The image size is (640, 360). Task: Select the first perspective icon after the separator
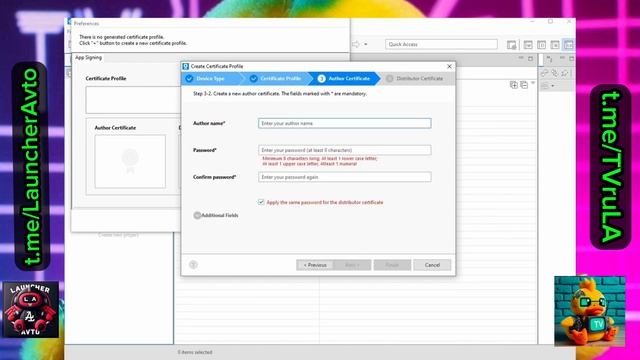coord(528,44)
